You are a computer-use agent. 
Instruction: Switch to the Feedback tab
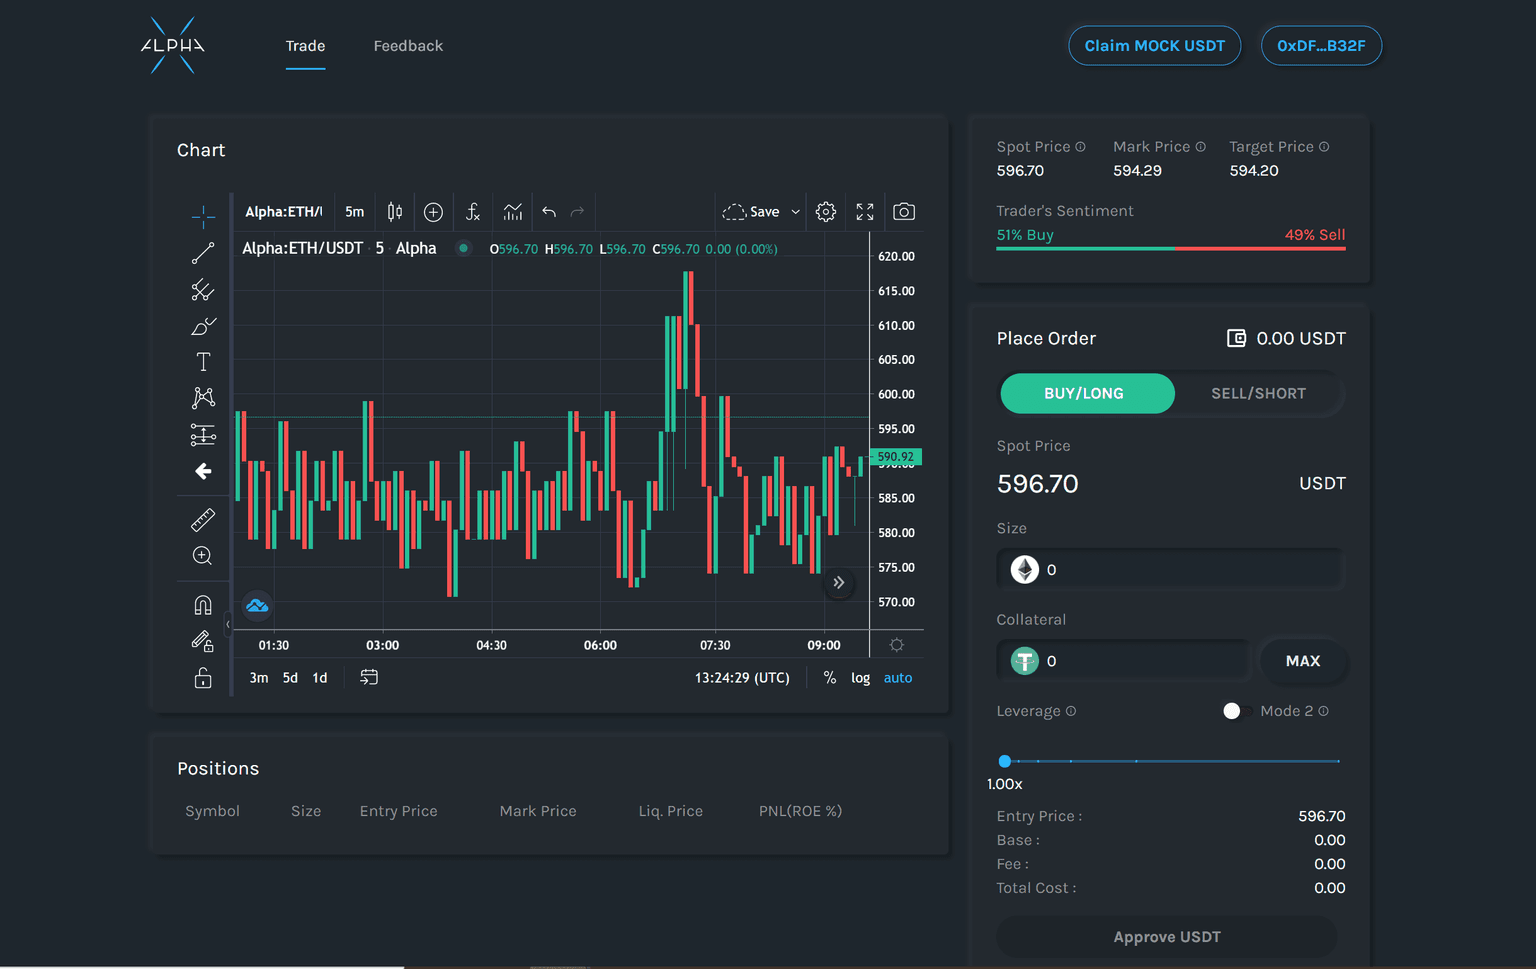pyautogui.click(x=408, y=46)
